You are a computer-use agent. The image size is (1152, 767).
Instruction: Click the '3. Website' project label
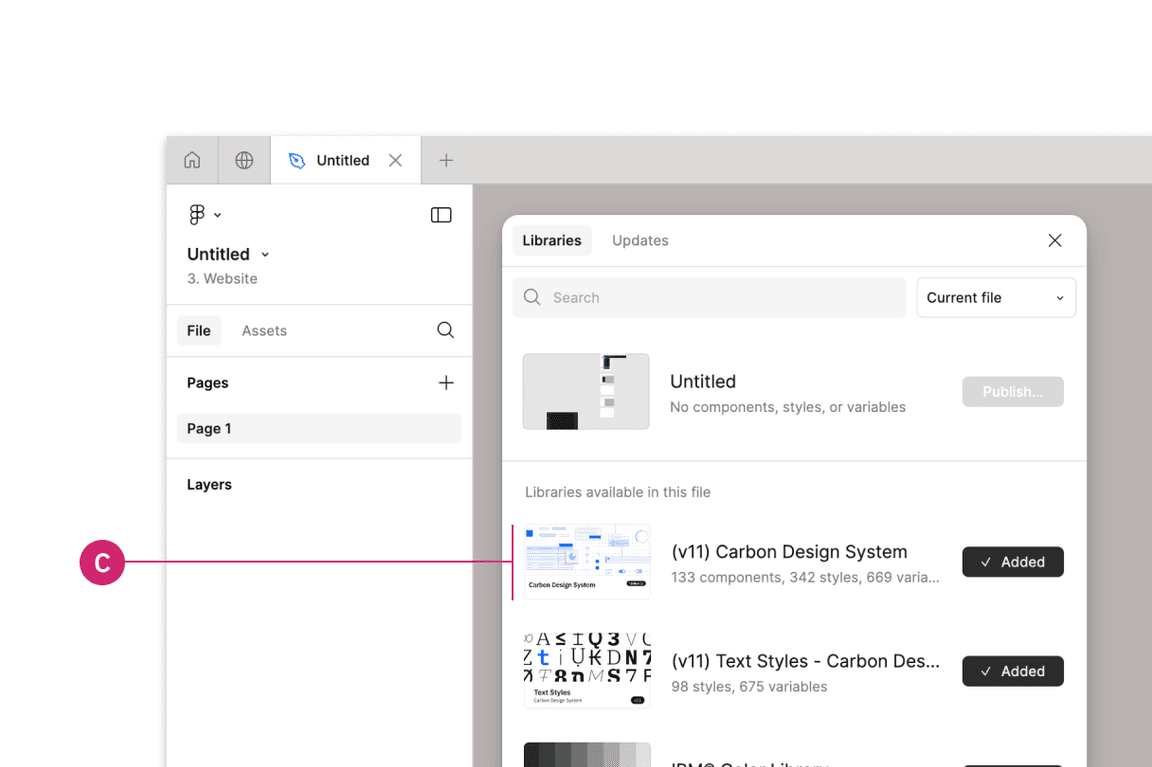pyautogui.click(x=222, y=278)
